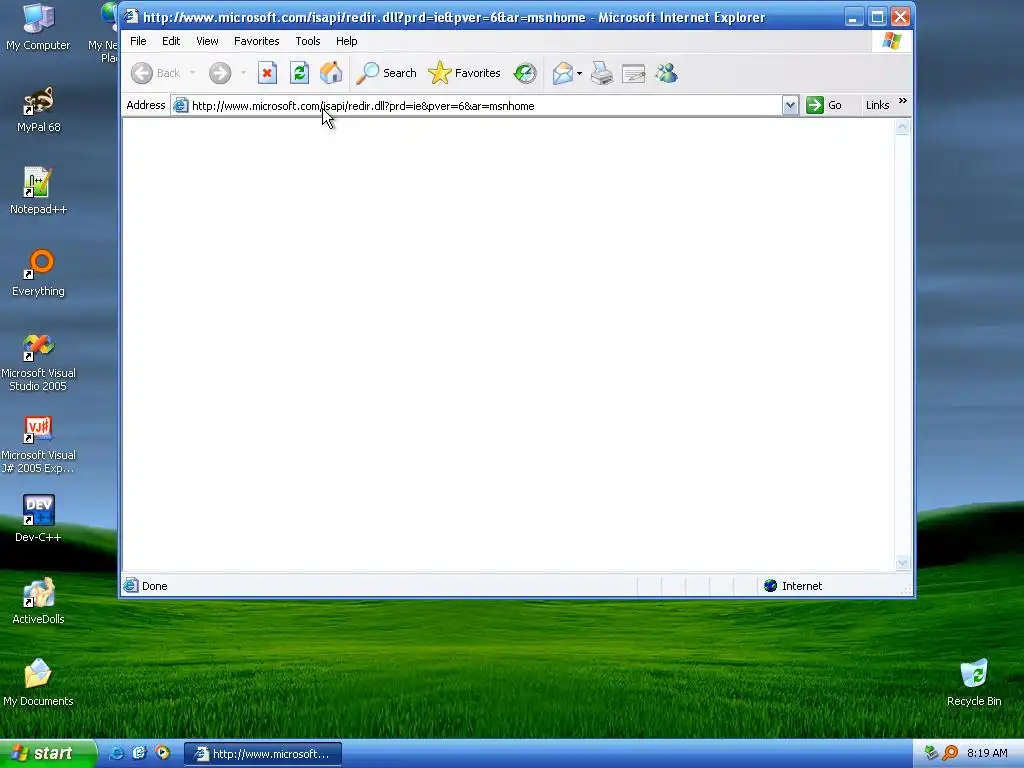This screenshot has width=1024, height=768.
Task: Open the Start menu
Action: [48, 753]
